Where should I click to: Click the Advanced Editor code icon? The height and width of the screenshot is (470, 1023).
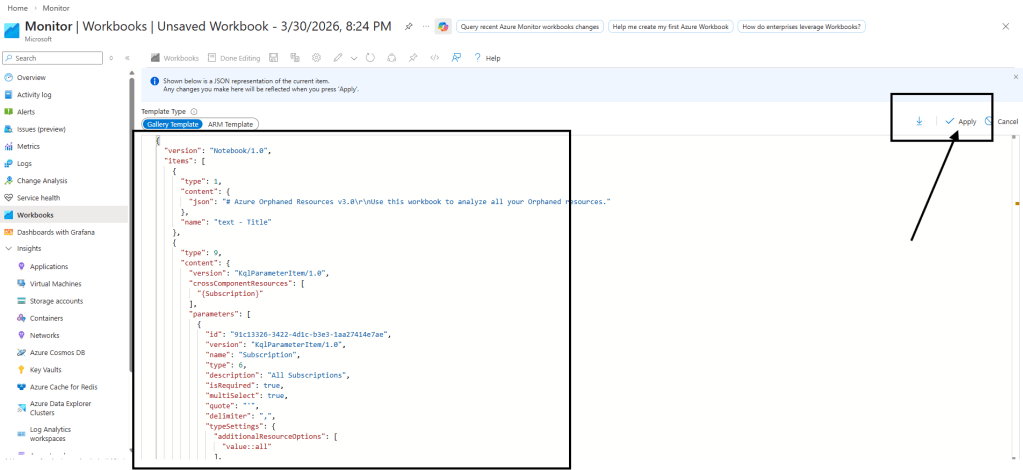point(434,58)
